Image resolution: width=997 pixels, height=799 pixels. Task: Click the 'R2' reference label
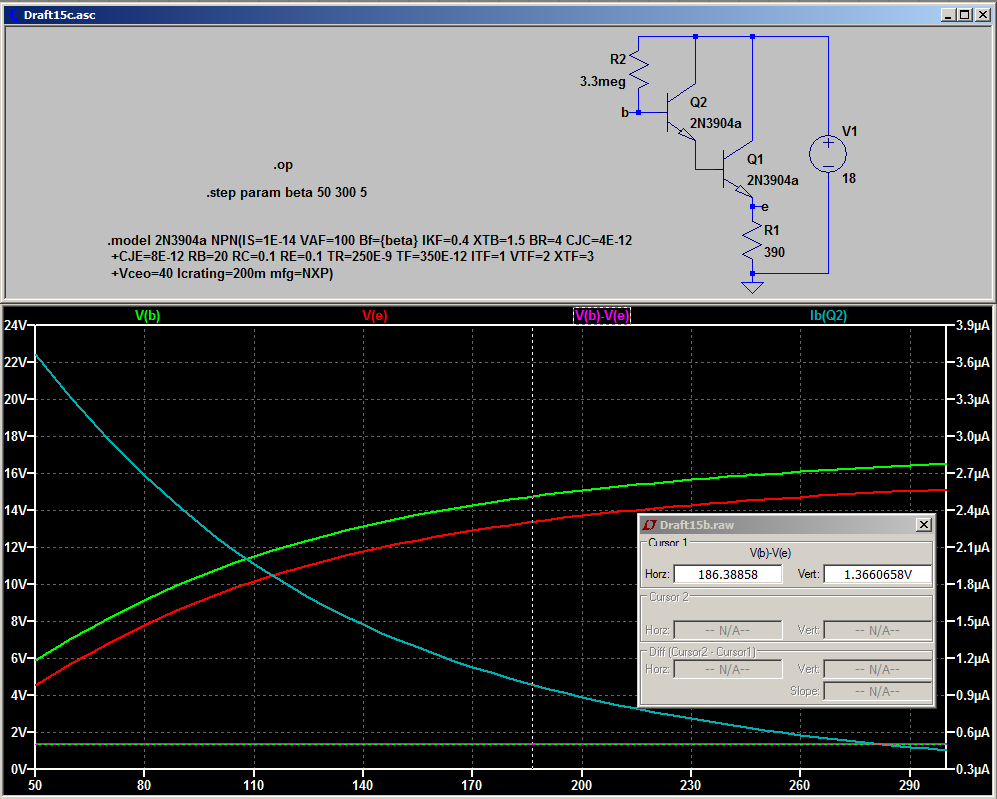point(618,59)
